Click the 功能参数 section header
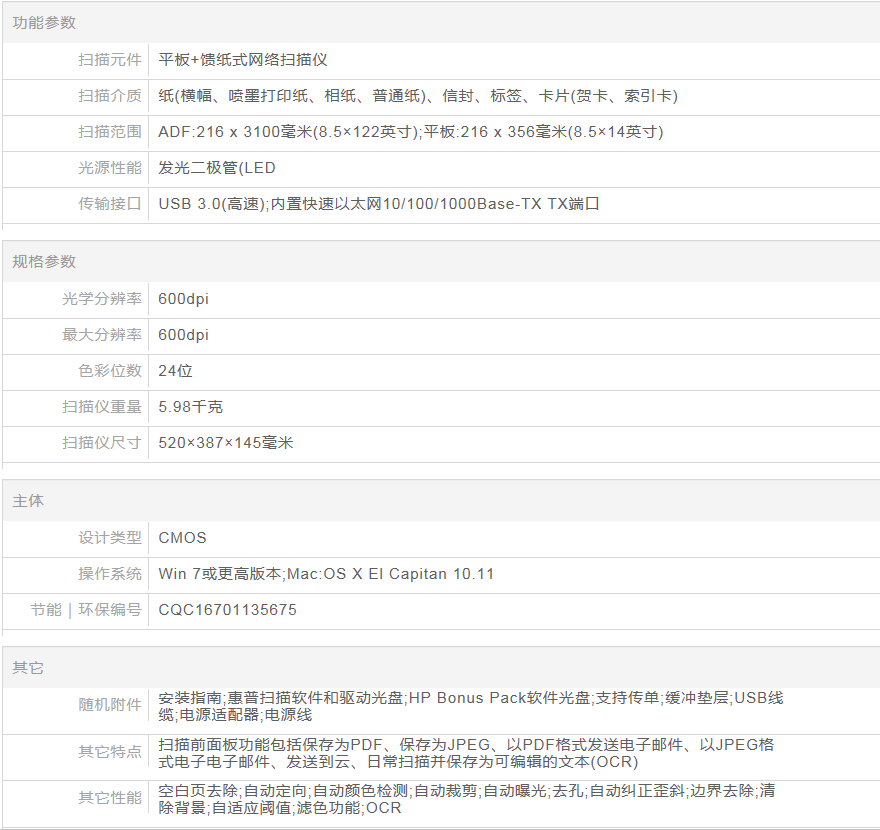 coord(44,22)
